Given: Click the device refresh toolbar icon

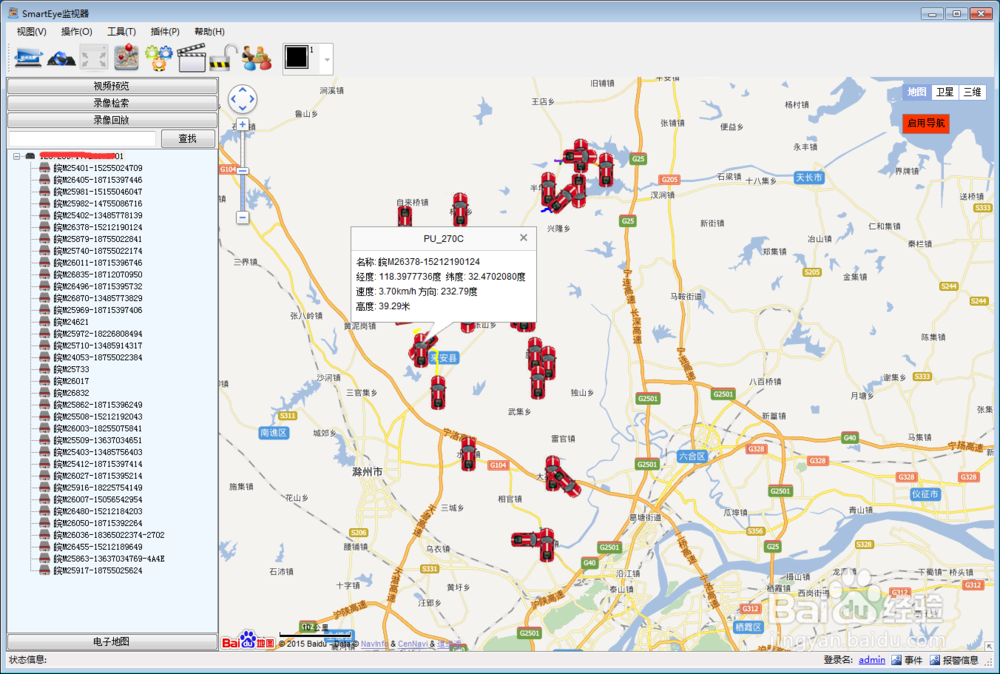Looking at the screenshot, I should pos(61,59).
